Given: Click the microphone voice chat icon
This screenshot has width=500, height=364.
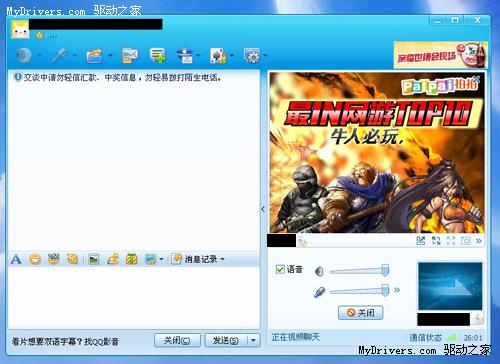Looking at the screenshot, I should 59,55.
